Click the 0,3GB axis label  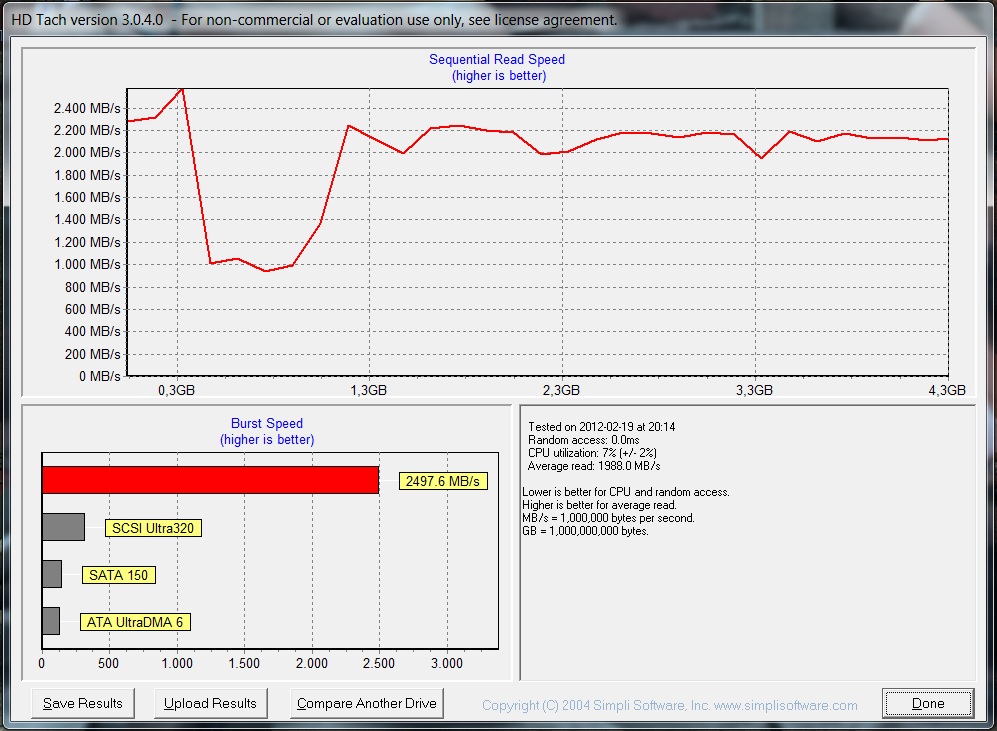tap(177, 390)
